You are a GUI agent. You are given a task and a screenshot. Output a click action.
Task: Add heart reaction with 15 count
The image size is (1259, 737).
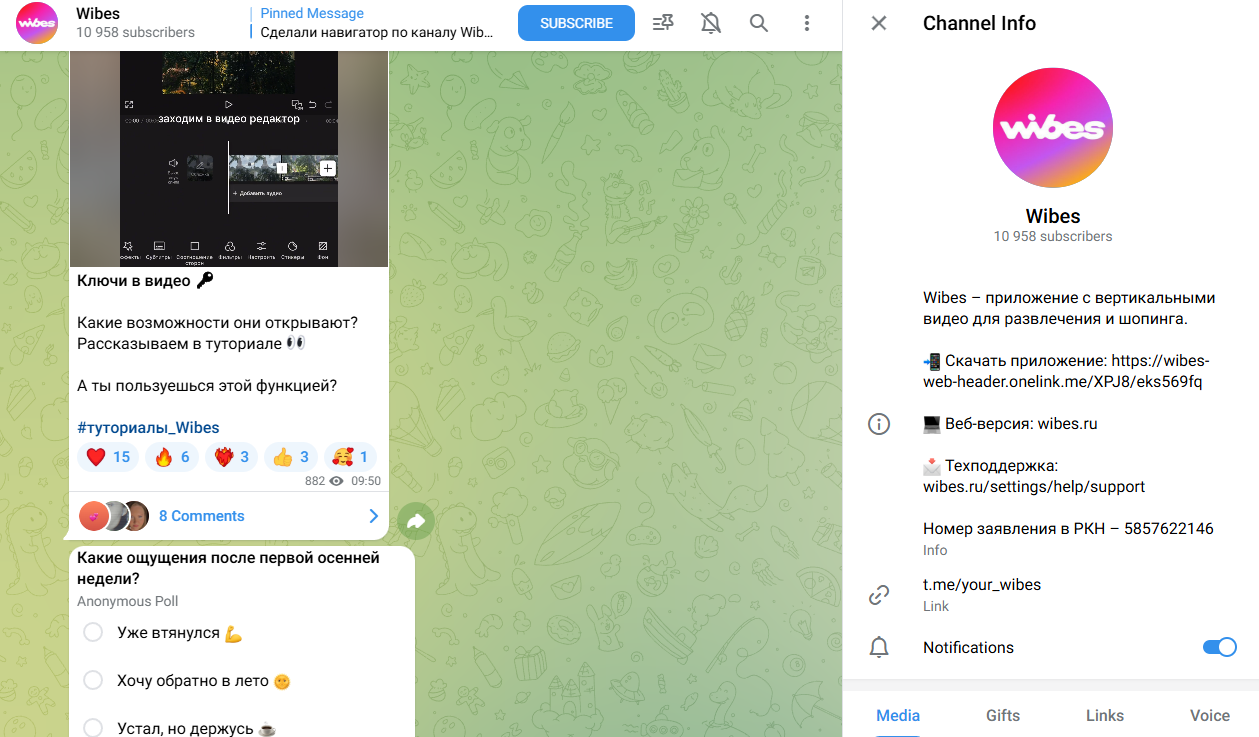(108, 457)
